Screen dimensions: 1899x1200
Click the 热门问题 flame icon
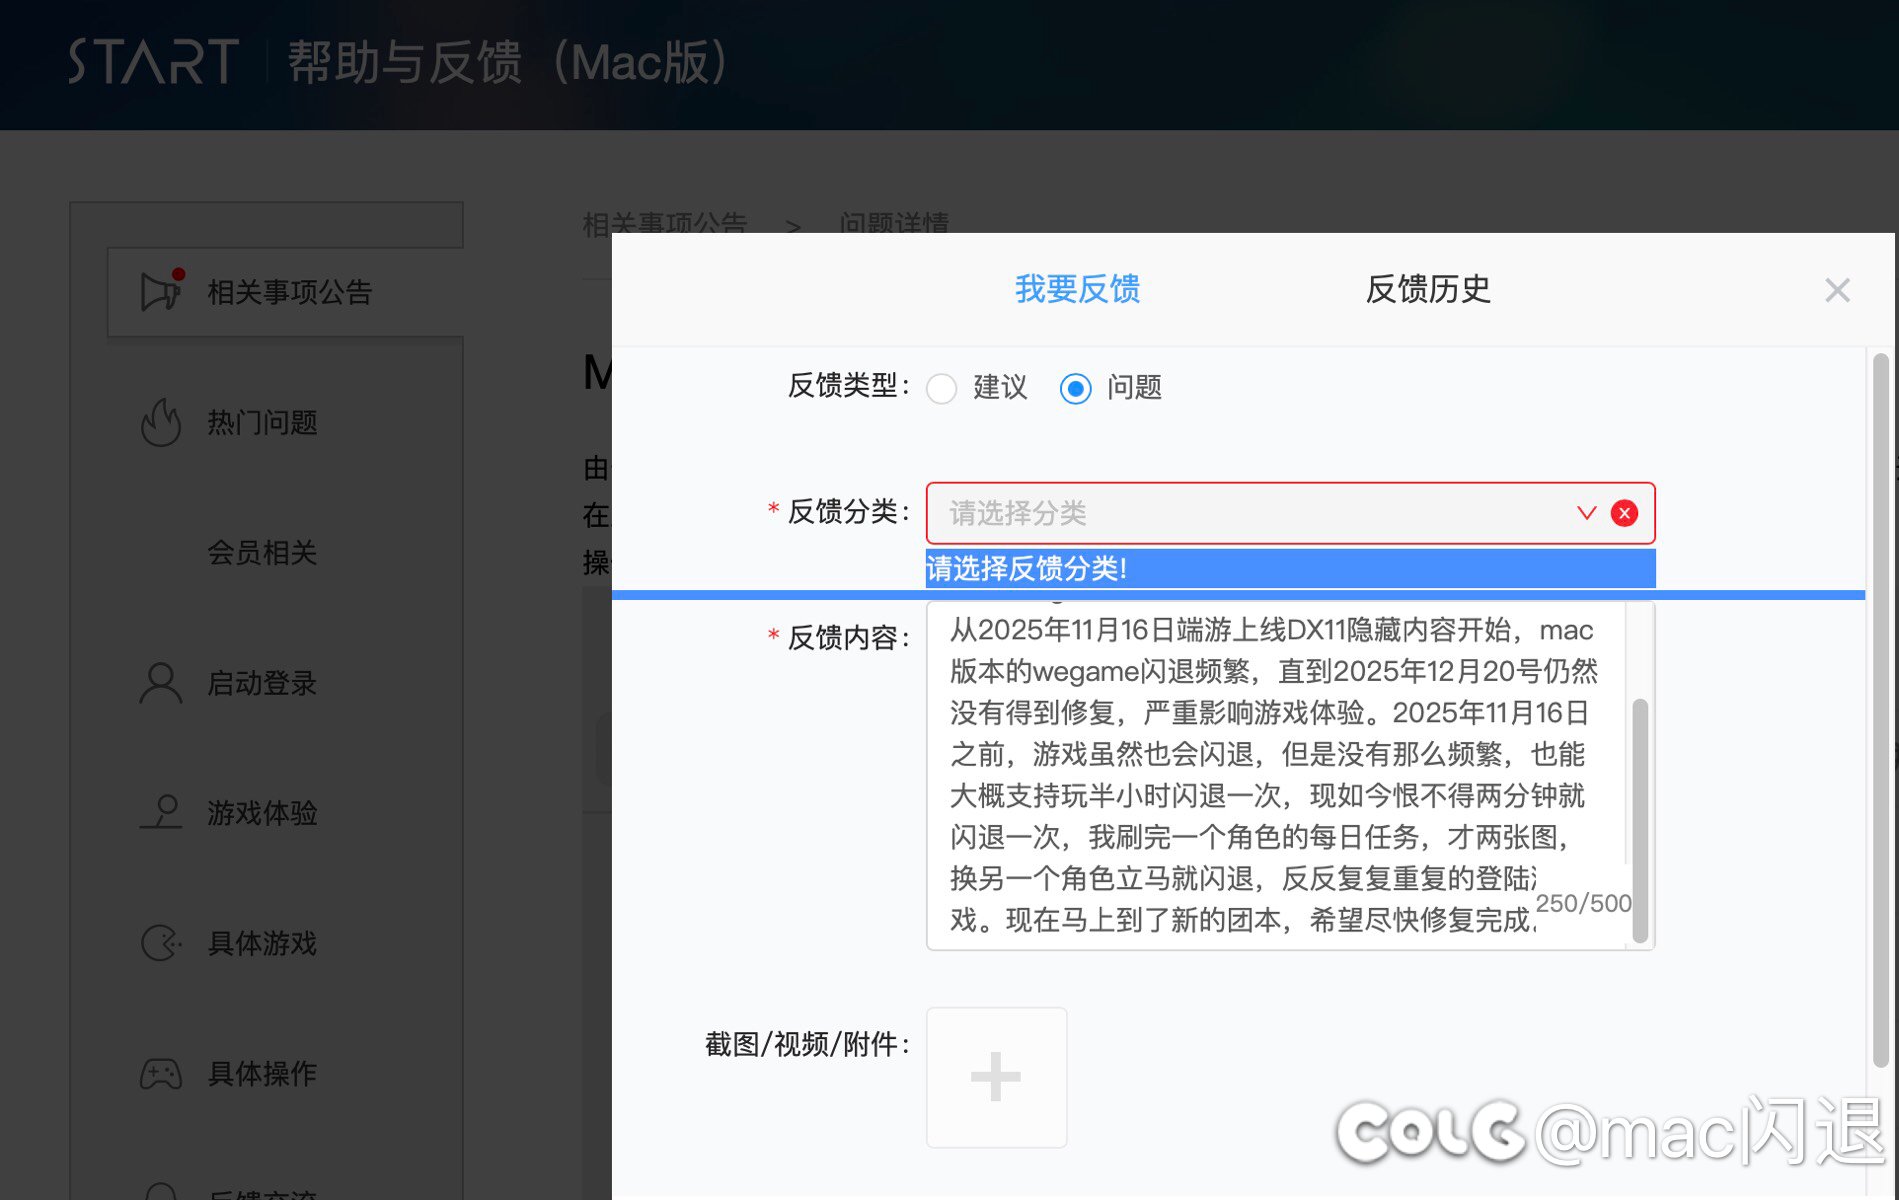point(161,423)
